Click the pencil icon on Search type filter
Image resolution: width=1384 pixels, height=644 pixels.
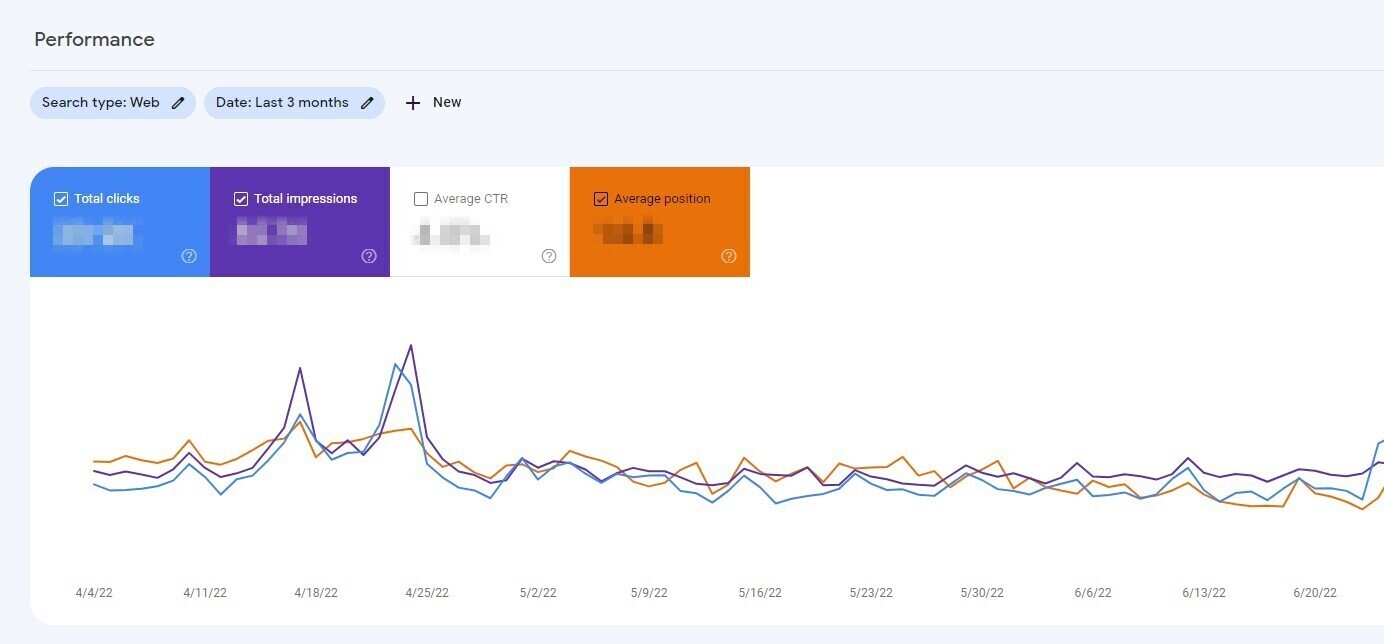click(177, 102)
